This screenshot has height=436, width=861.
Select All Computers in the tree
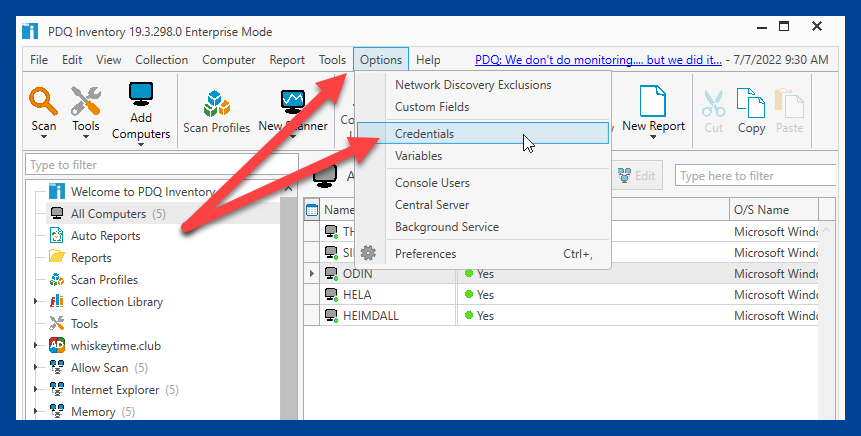coord(108,214)
